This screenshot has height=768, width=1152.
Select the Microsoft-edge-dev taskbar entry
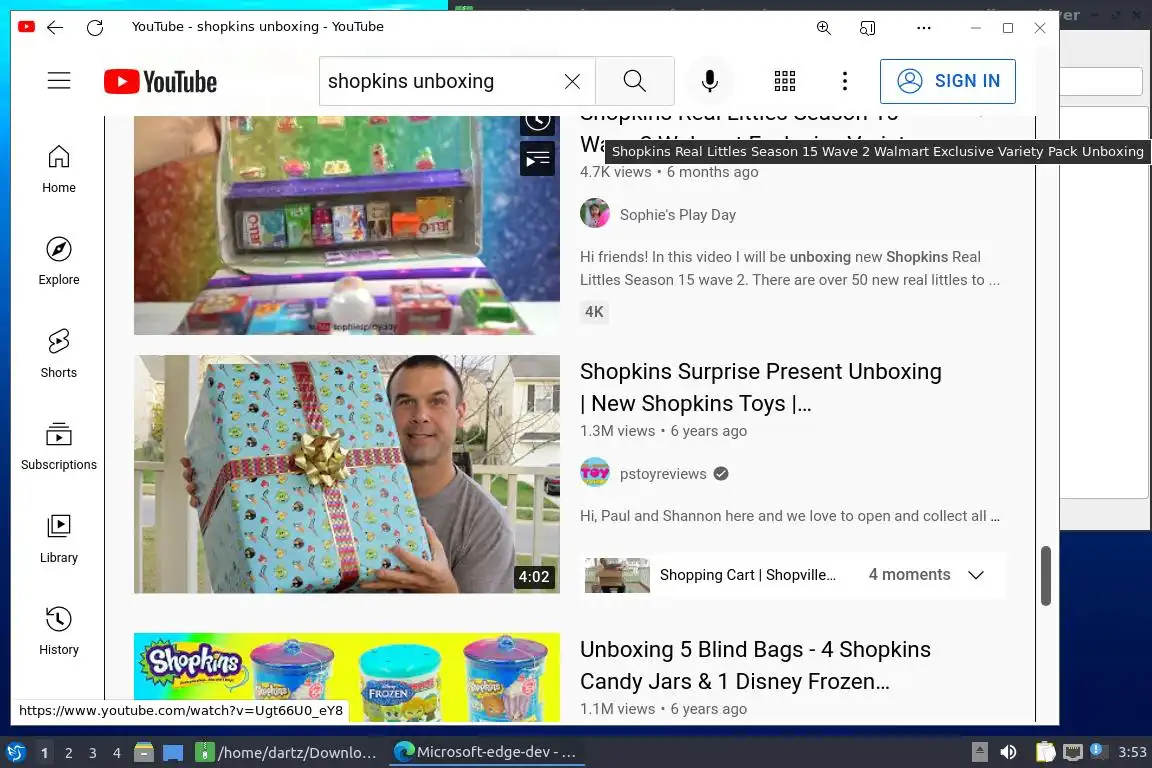tap(486, 753)
